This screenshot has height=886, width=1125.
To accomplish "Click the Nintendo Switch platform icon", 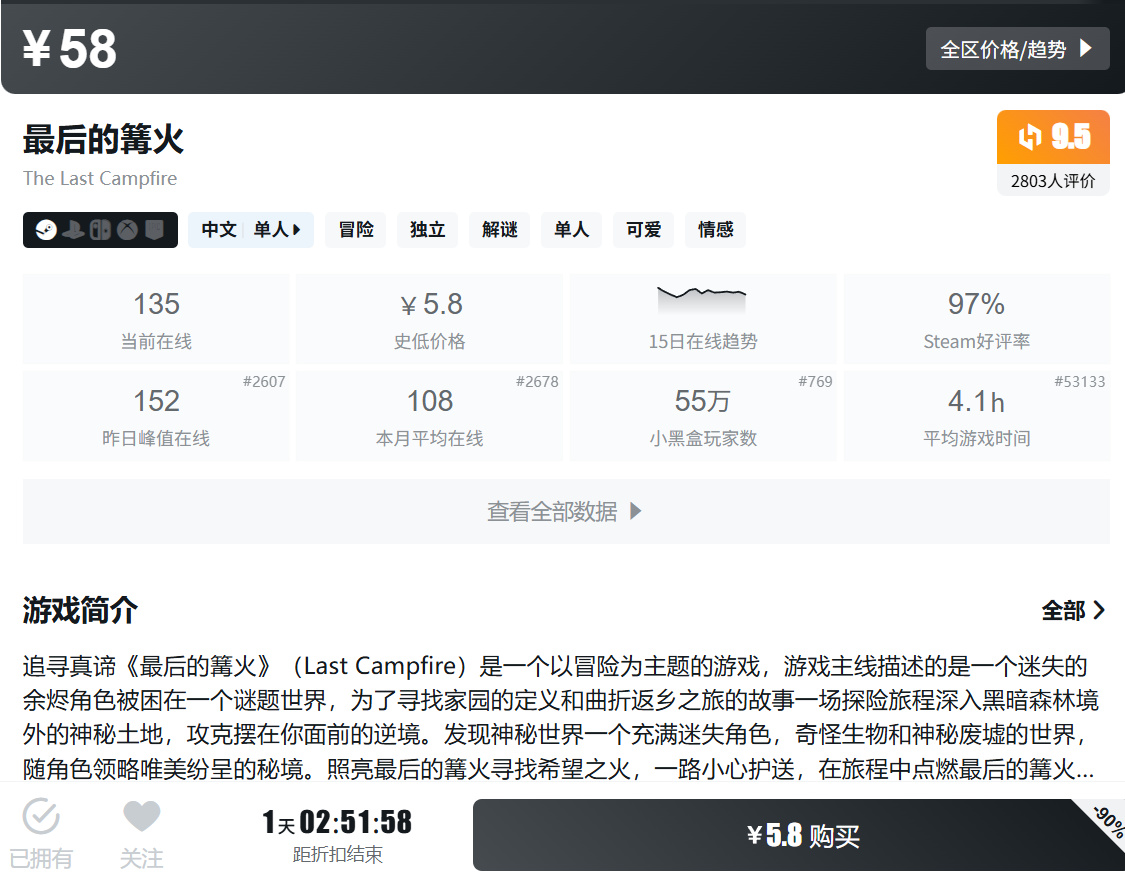I will (100, 230).
